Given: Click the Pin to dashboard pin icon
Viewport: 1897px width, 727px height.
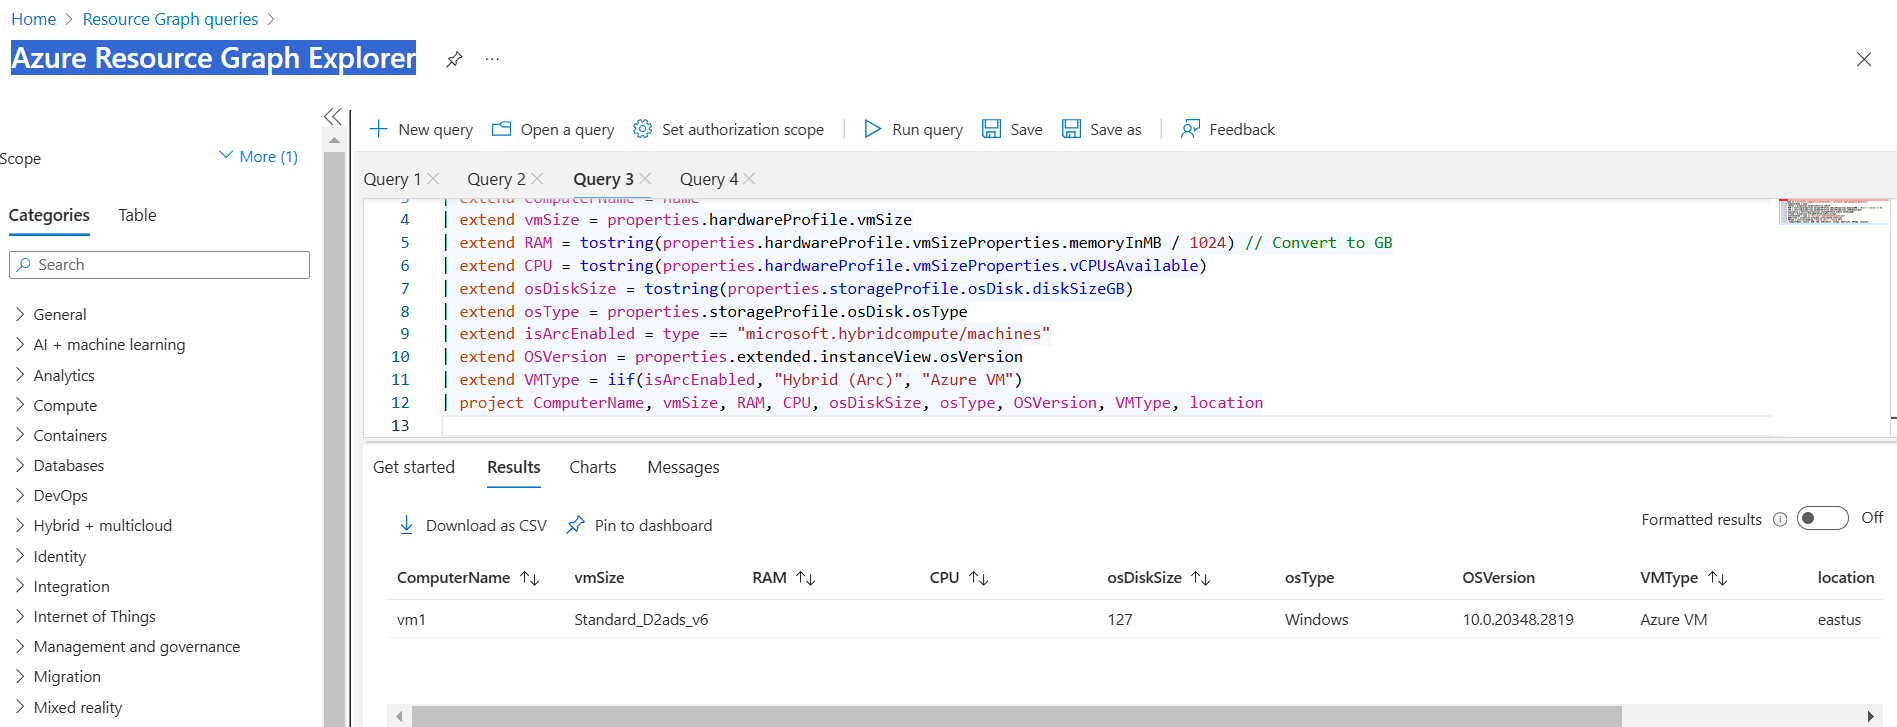Looking at the screenshot, I should pyautogui.click(x=575, y=525).
